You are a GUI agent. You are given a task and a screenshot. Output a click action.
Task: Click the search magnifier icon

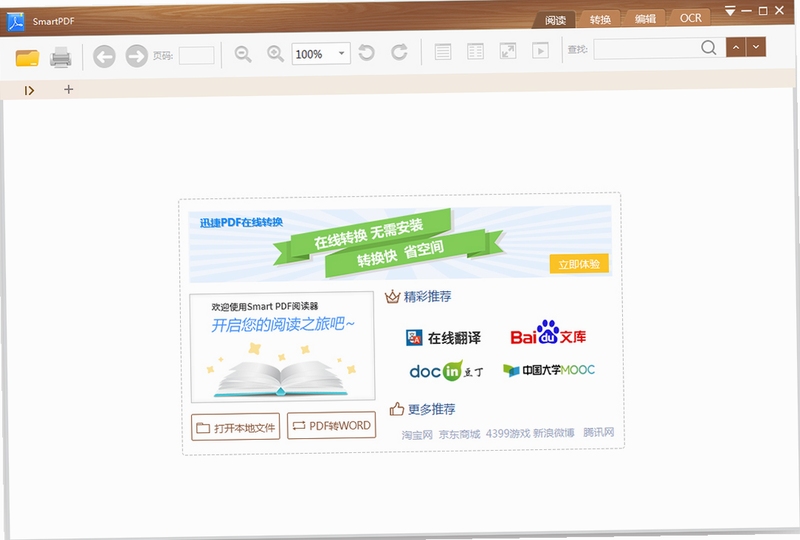(x=709, y=47)
